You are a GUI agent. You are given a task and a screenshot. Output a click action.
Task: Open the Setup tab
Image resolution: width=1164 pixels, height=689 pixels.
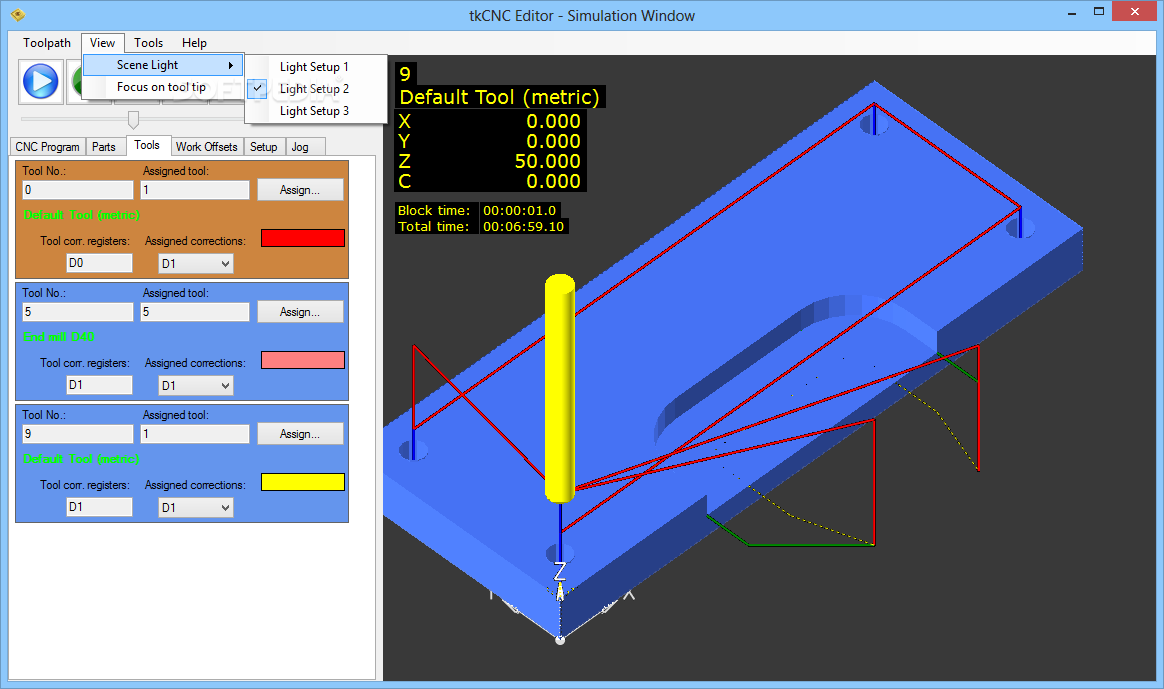coord(264,147)
